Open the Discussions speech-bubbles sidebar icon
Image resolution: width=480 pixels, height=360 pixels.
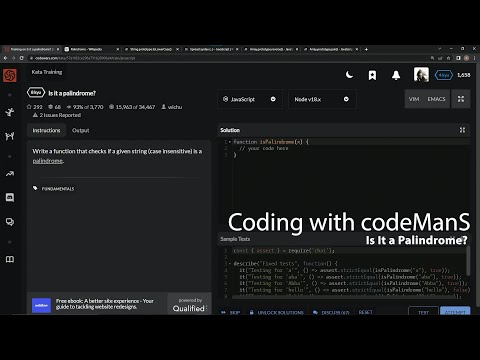(10, 222)
